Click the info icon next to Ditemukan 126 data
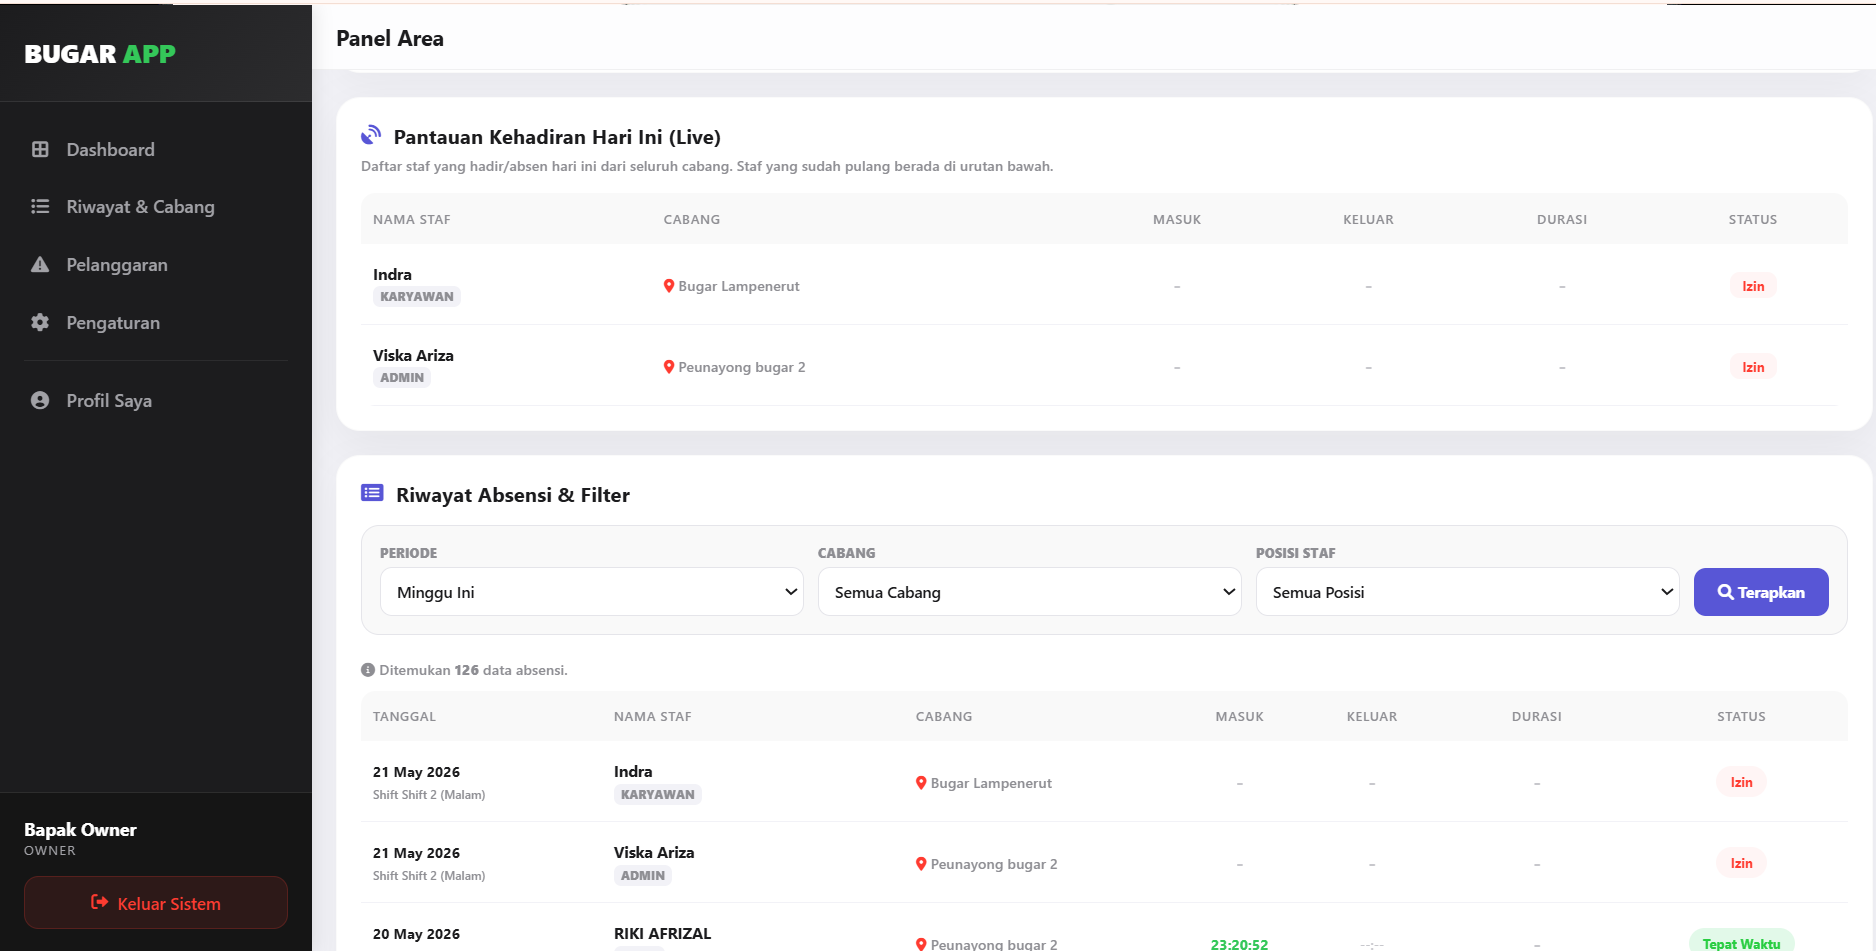 coord(368,670)
